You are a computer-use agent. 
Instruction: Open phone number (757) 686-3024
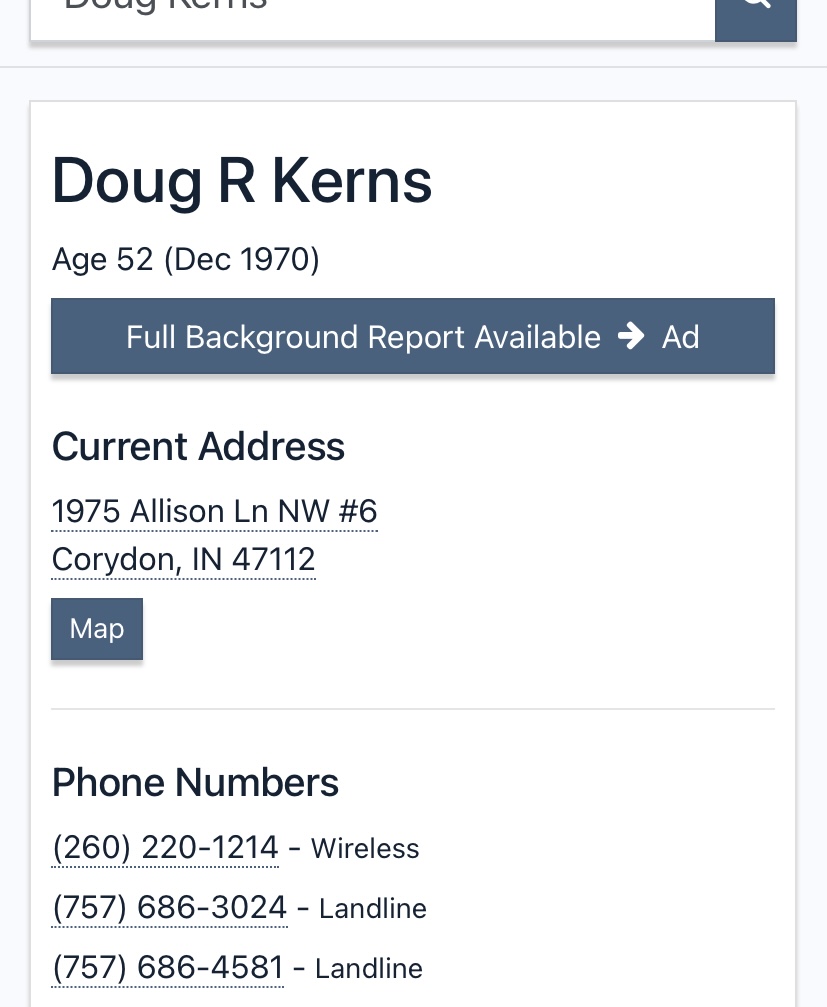click(170, 908)
